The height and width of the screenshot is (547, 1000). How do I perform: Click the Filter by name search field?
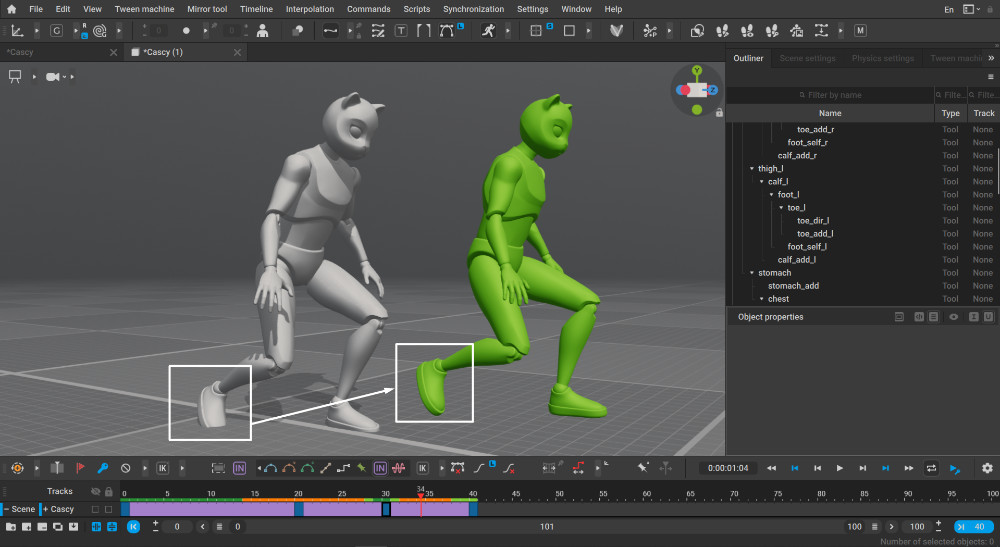(830, 95)
